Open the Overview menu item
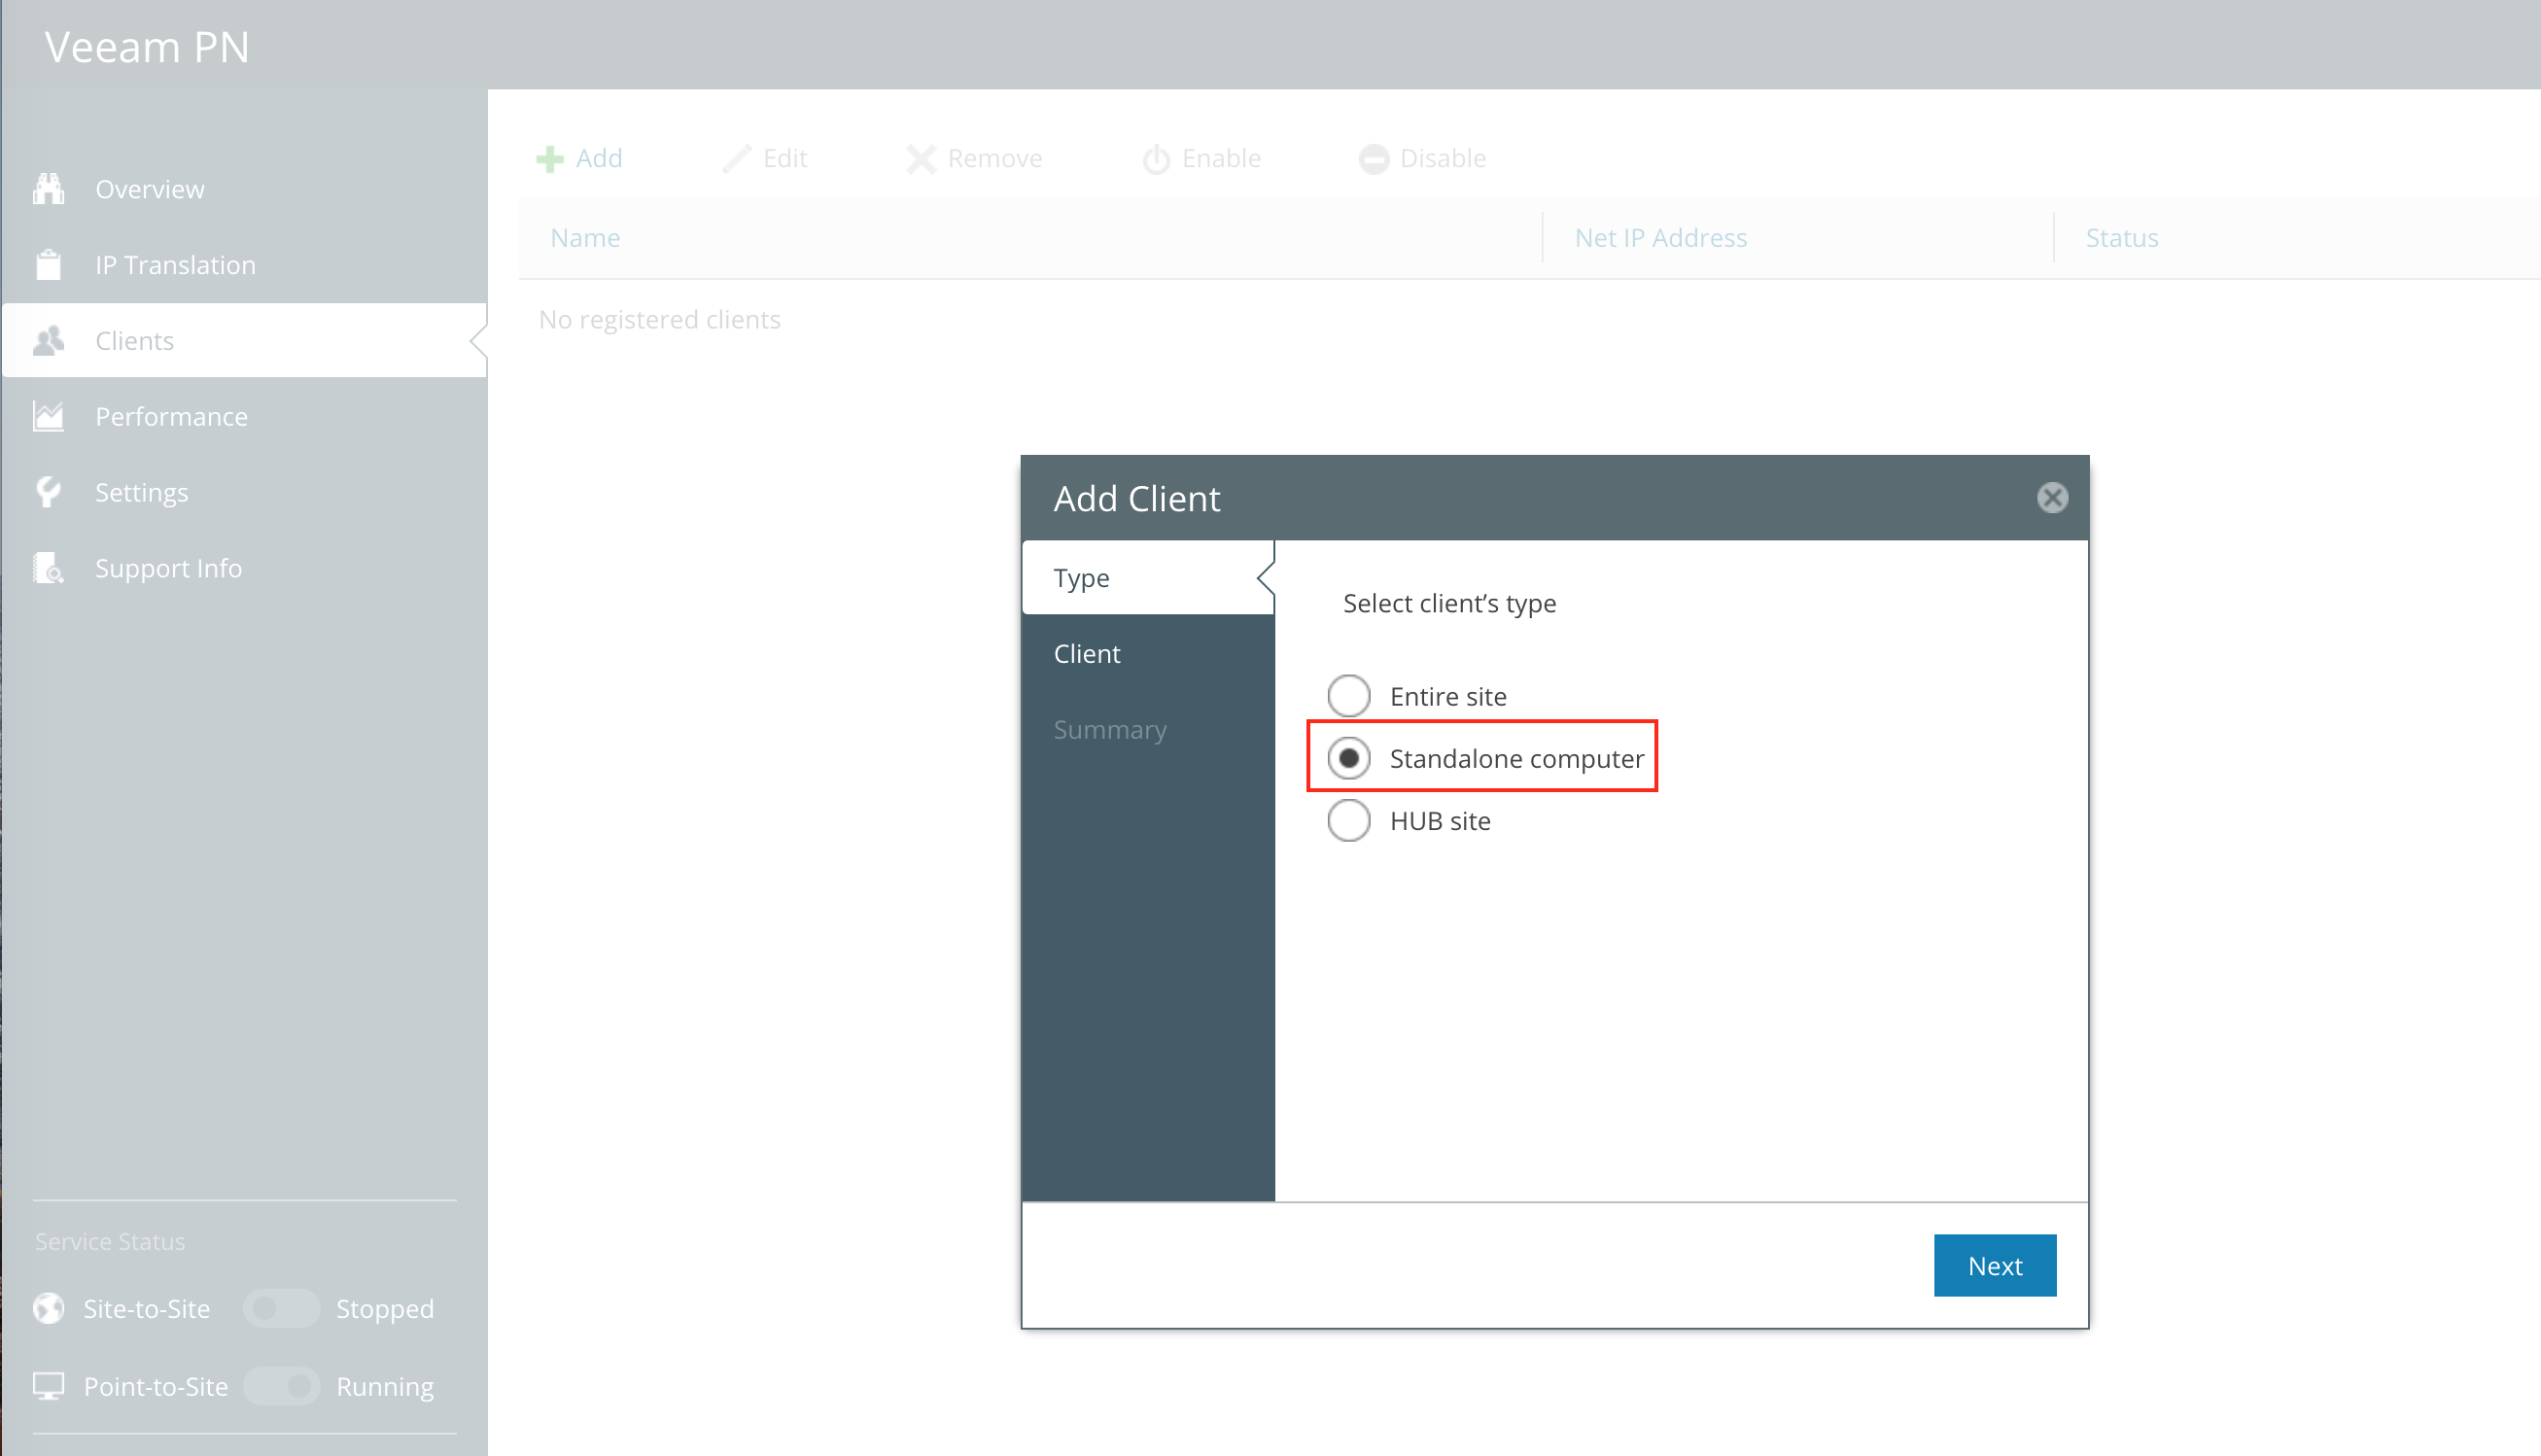 pos(244,189)
